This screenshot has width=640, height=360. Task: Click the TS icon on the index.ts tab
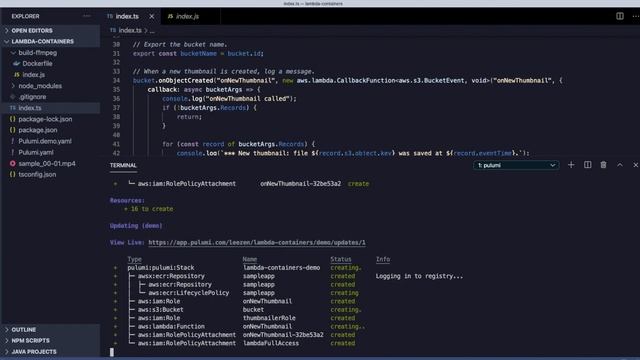(x=110, y=16)
